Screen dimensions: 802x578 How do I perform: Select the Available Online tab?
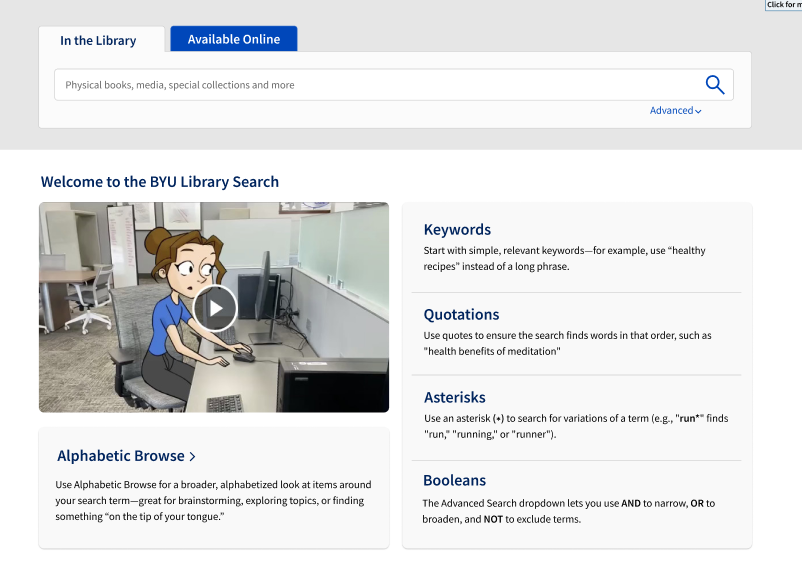coord(234,39)
